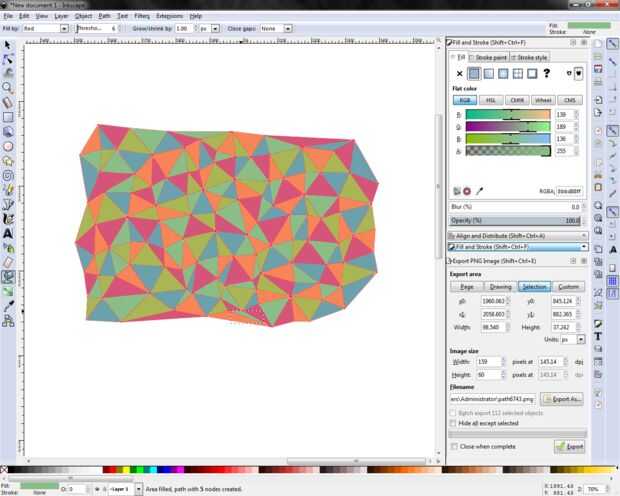Open the Filters menu
This screenshot has height=496, width=620.
coord(142,16)
